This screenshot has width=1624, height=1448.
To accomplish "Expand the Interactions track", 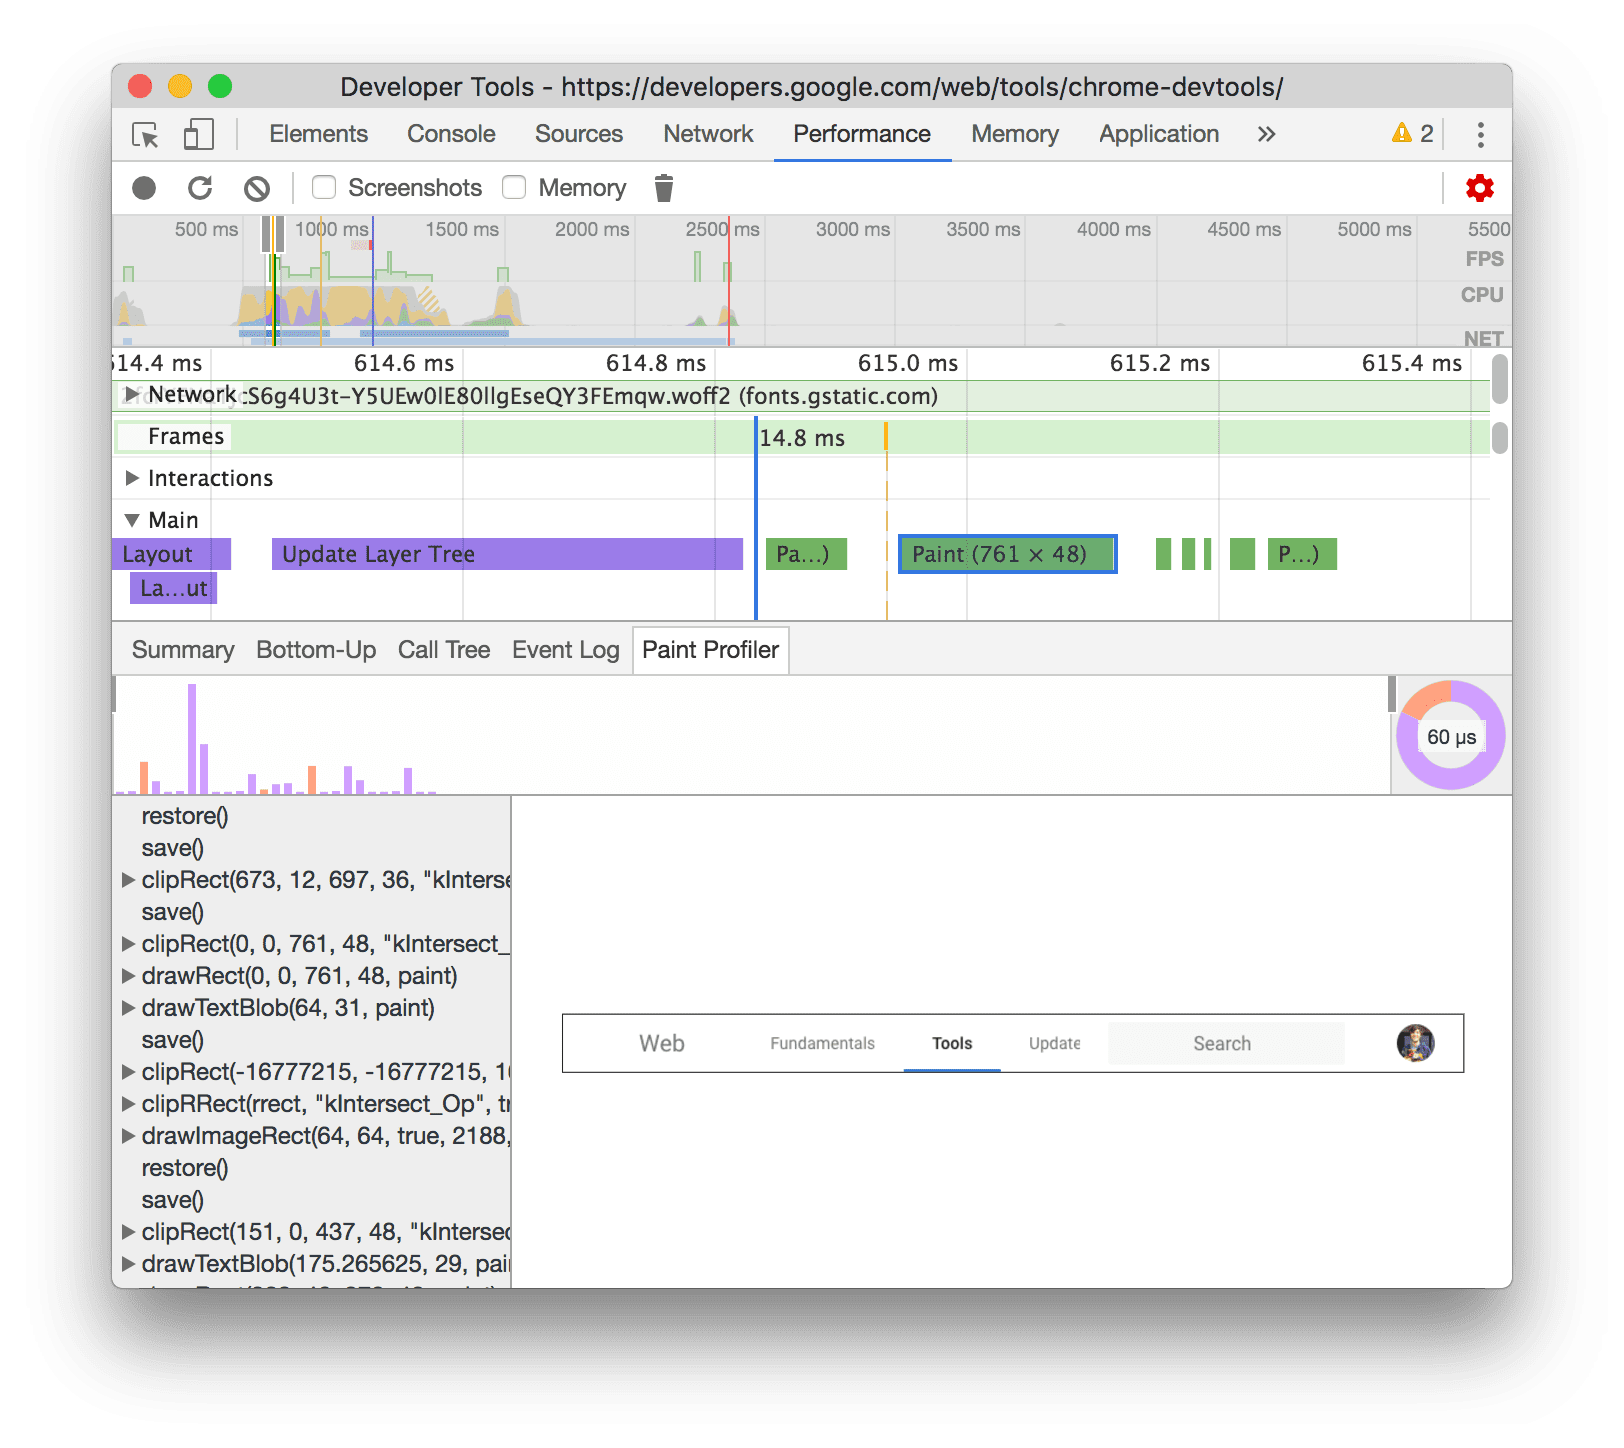I will [131, 478].
